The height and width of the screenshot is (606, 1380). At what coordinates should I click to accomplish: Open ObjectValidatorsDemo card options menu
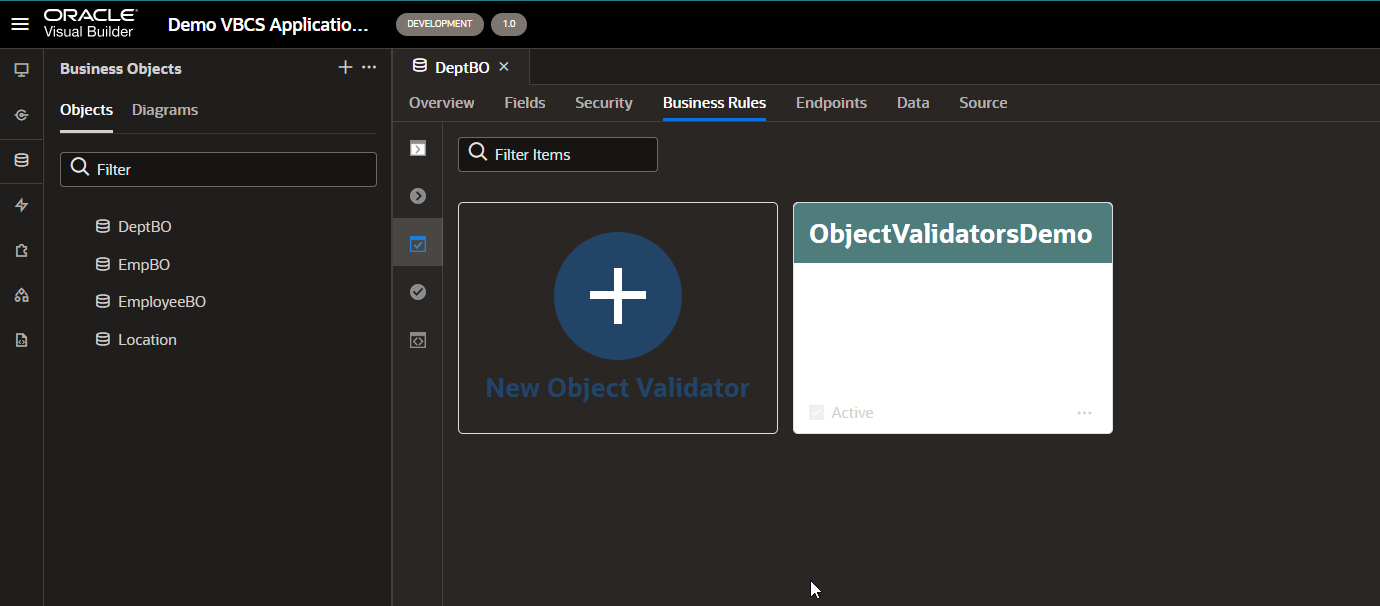[1084, 413]
